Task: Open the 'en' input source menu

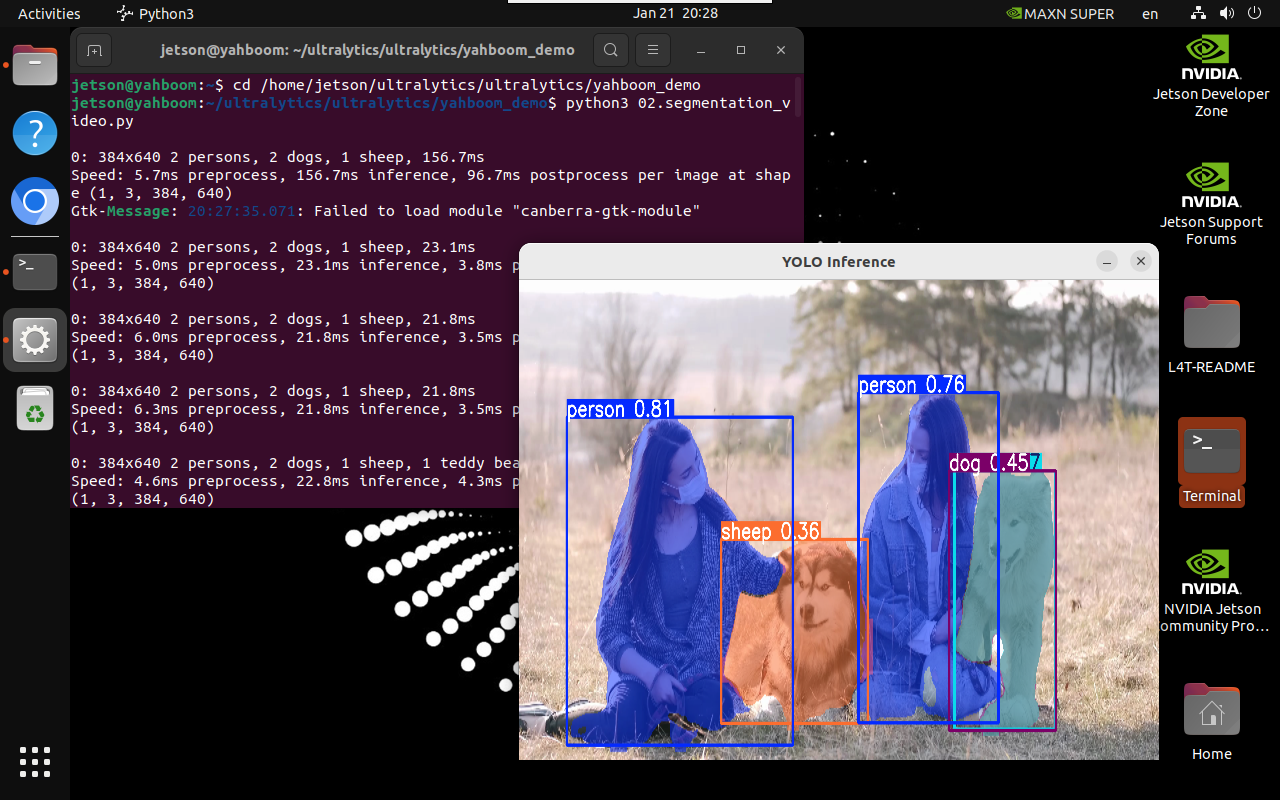Action: point(1150,14)
